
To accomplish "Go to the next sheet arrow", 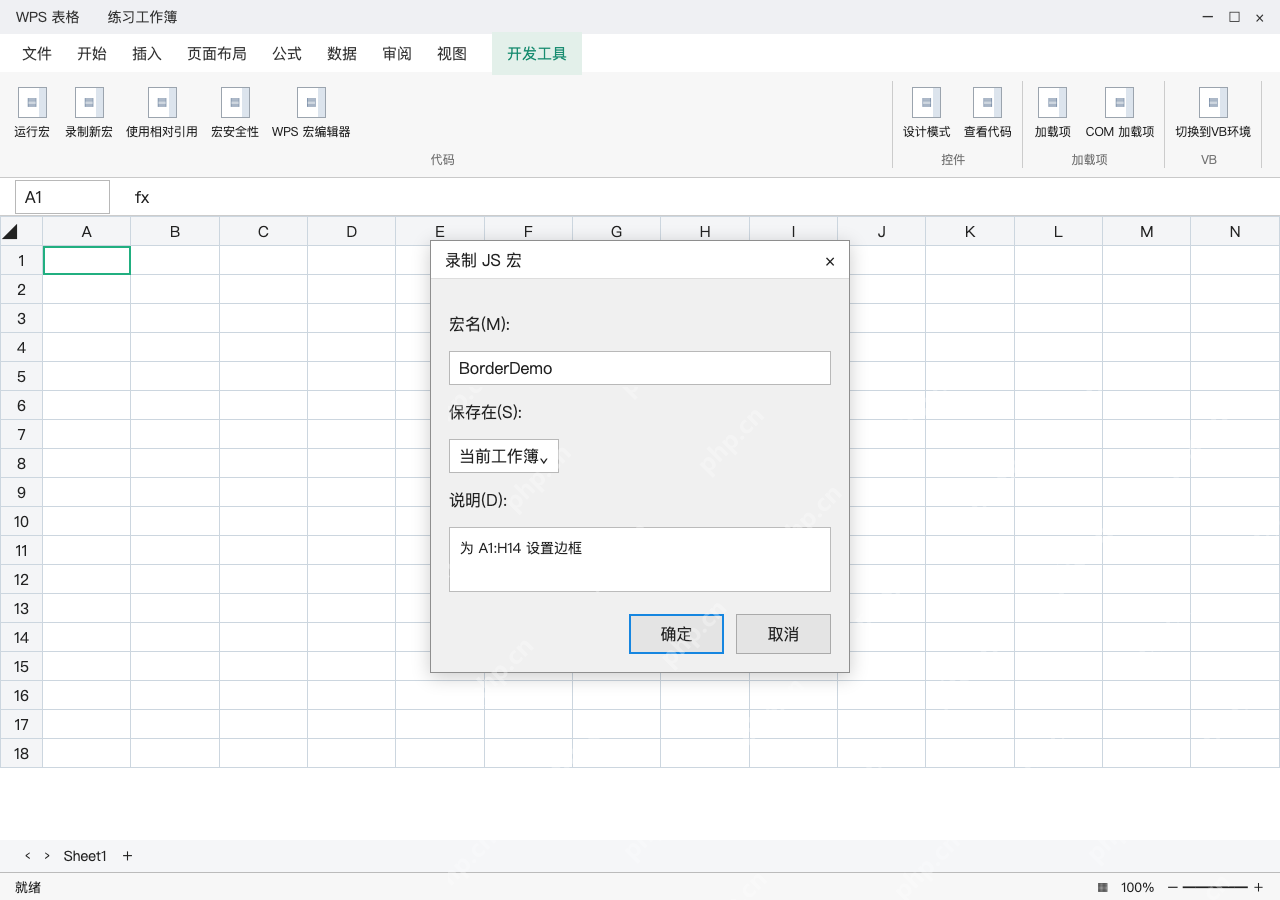I will [47, 856].
